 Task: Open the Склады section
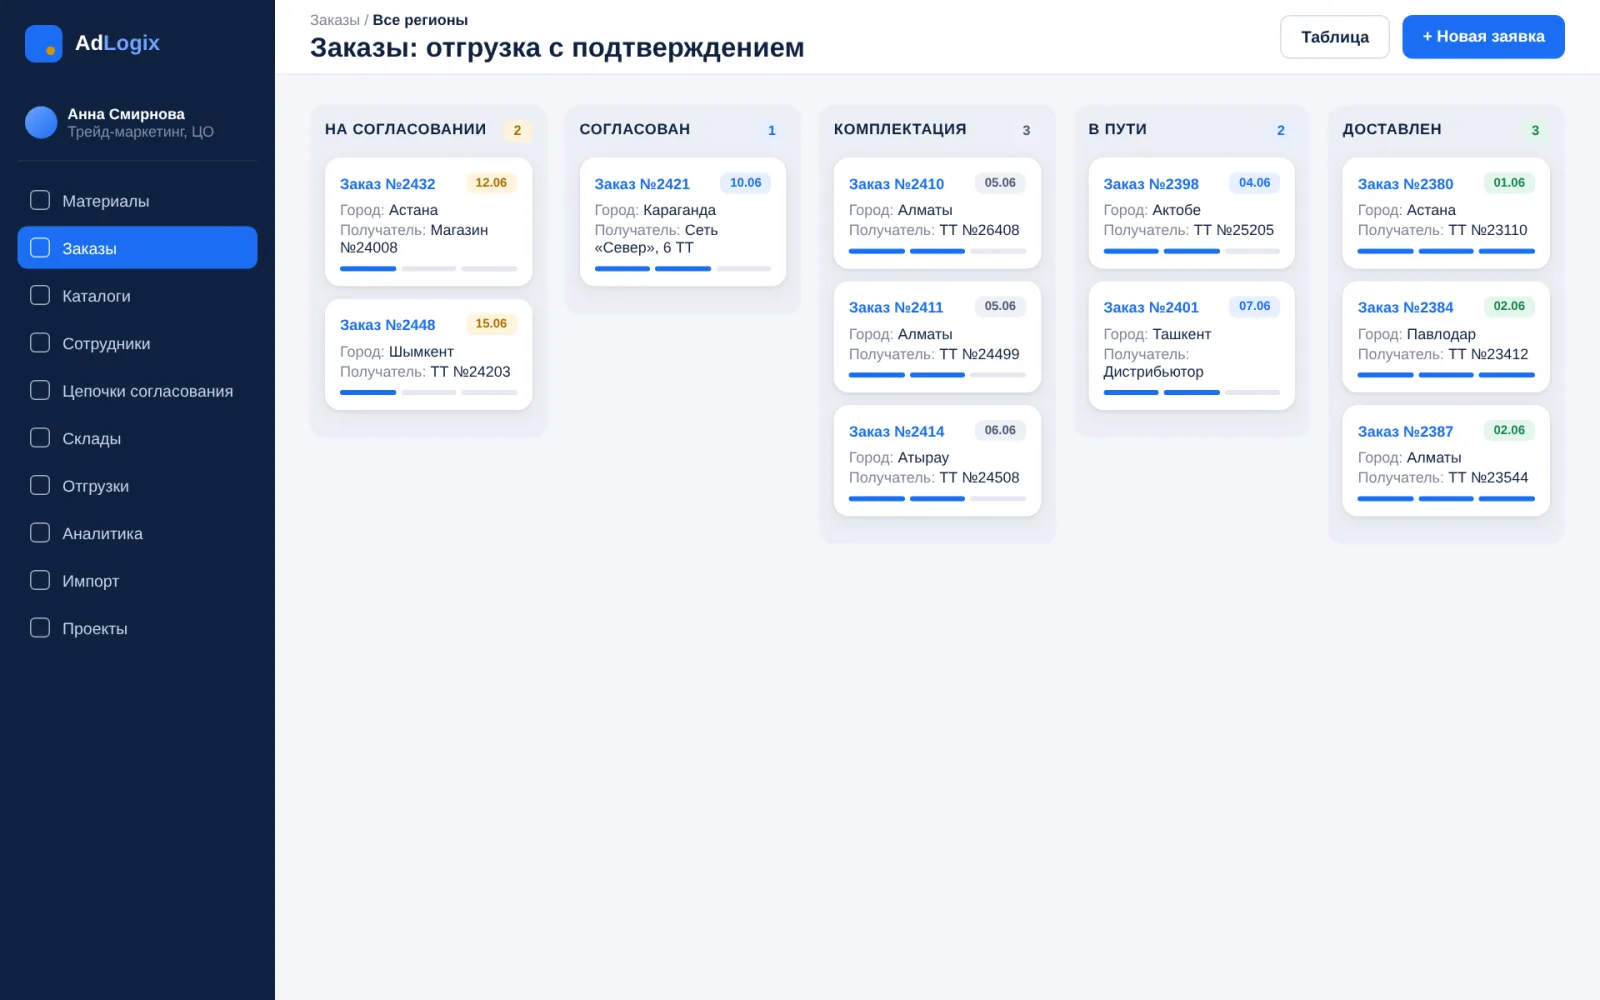[x=137, y=438]
